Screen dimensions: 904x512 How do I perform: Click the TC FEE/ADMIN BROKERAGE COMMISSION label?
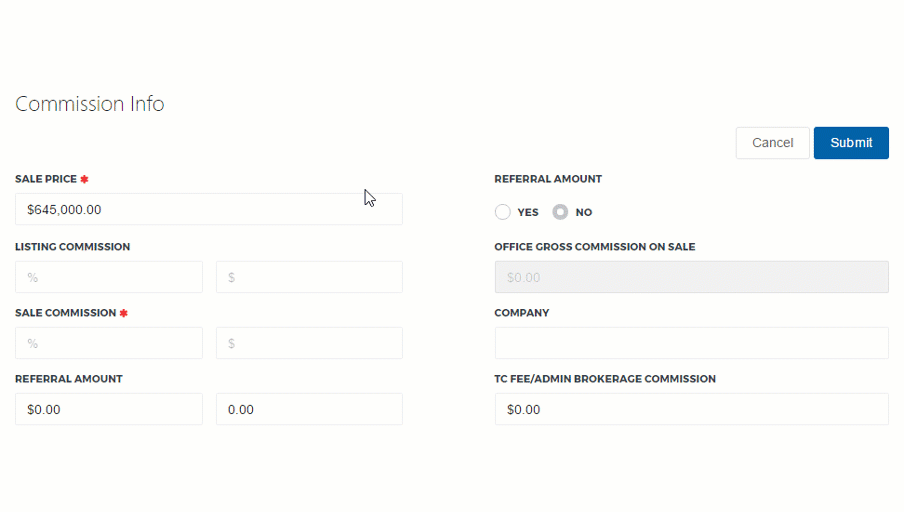point(605,379)
